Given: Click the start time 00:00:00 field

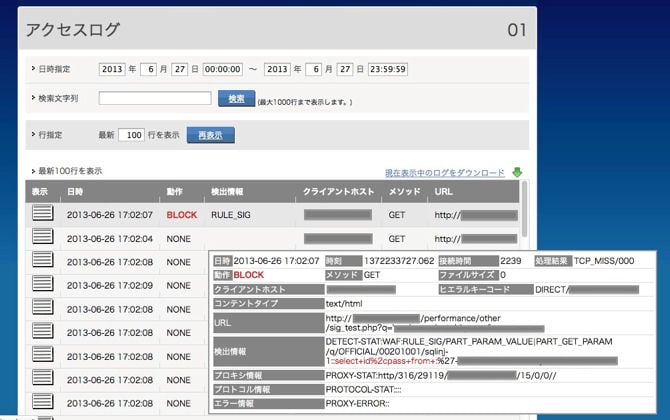Looking at the screenshot, I should coord(223,69).
